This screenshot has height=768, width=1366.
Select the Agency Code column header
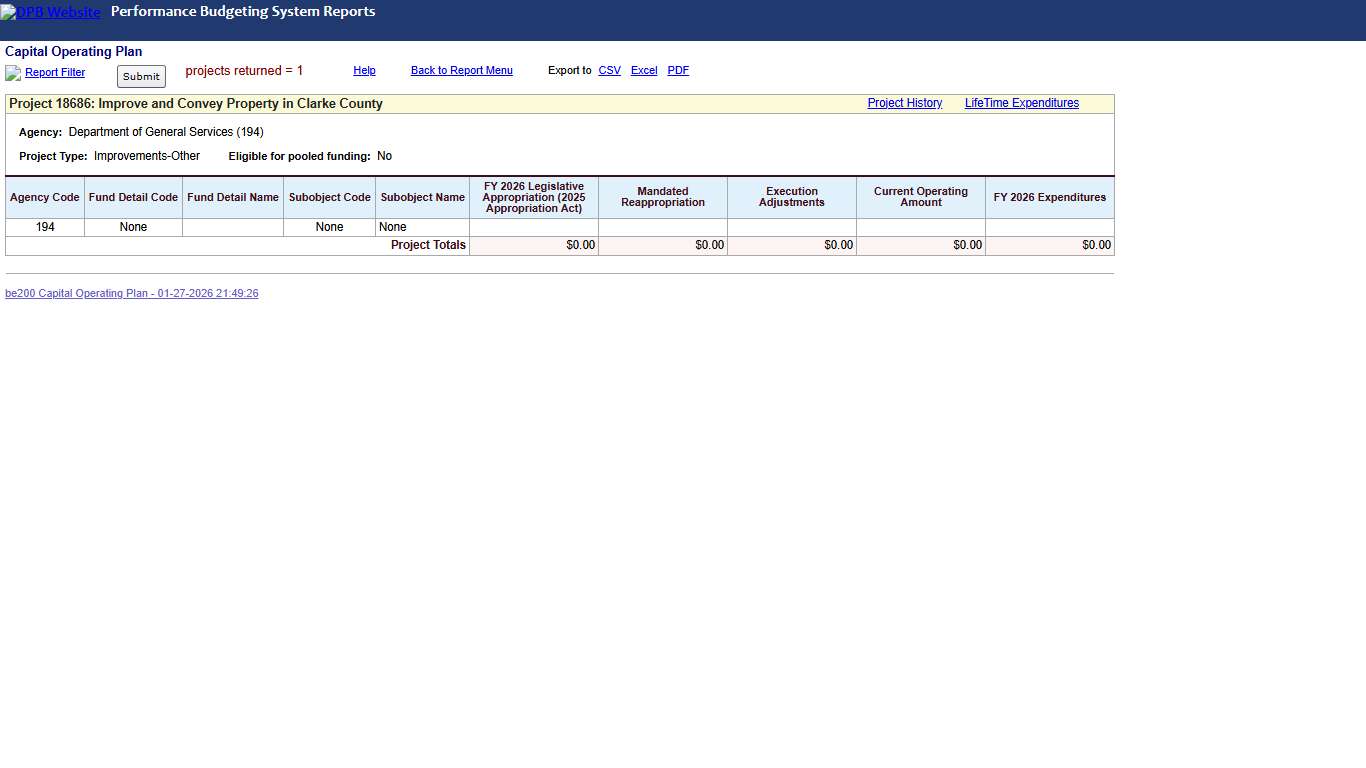coord(45,198)
